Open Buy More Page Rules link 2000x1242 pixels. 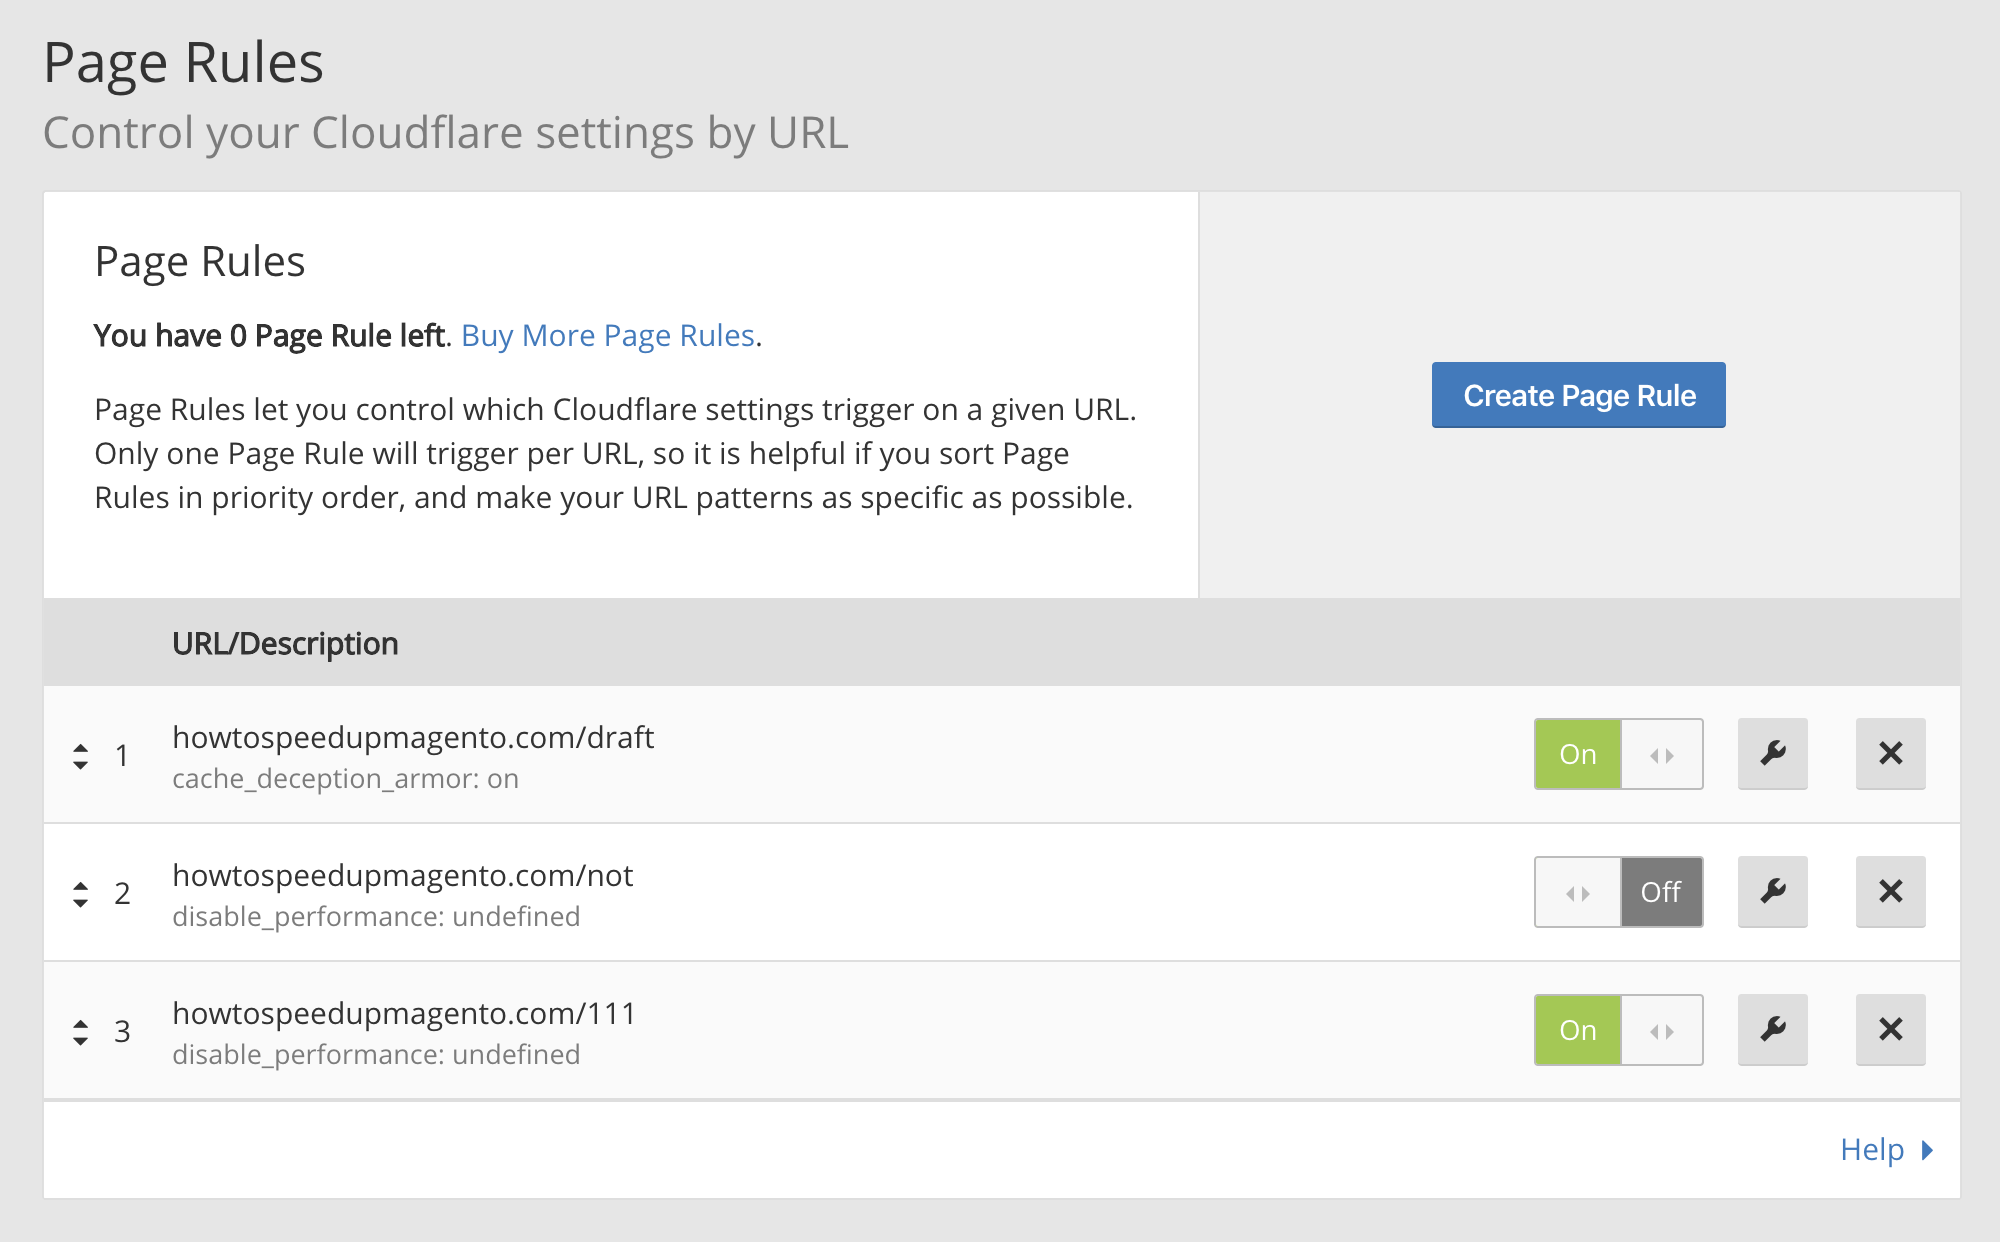608,336
